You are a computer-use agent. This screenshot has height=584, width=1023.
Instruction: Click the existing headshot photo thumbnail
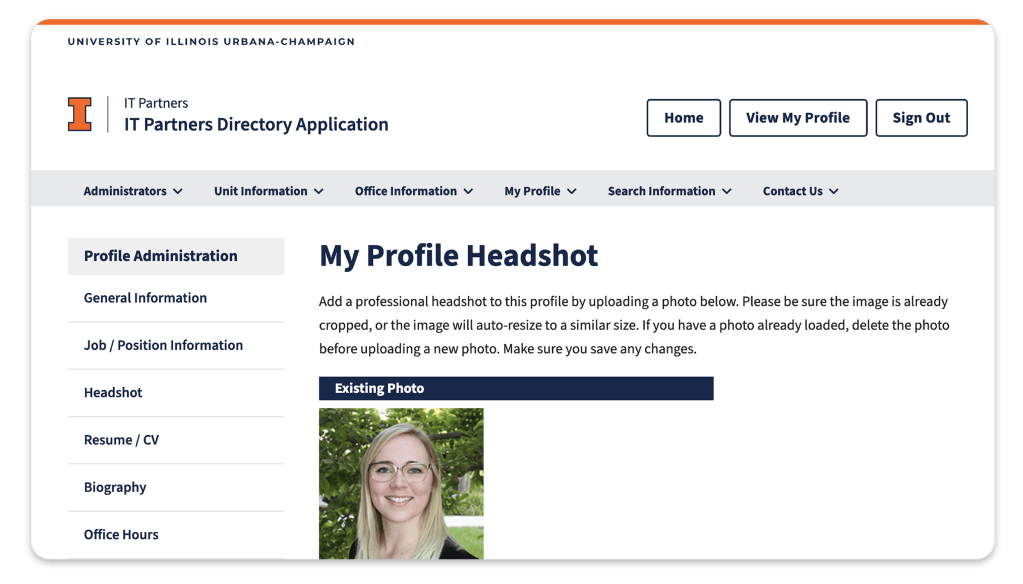click(x=401, y=483)
